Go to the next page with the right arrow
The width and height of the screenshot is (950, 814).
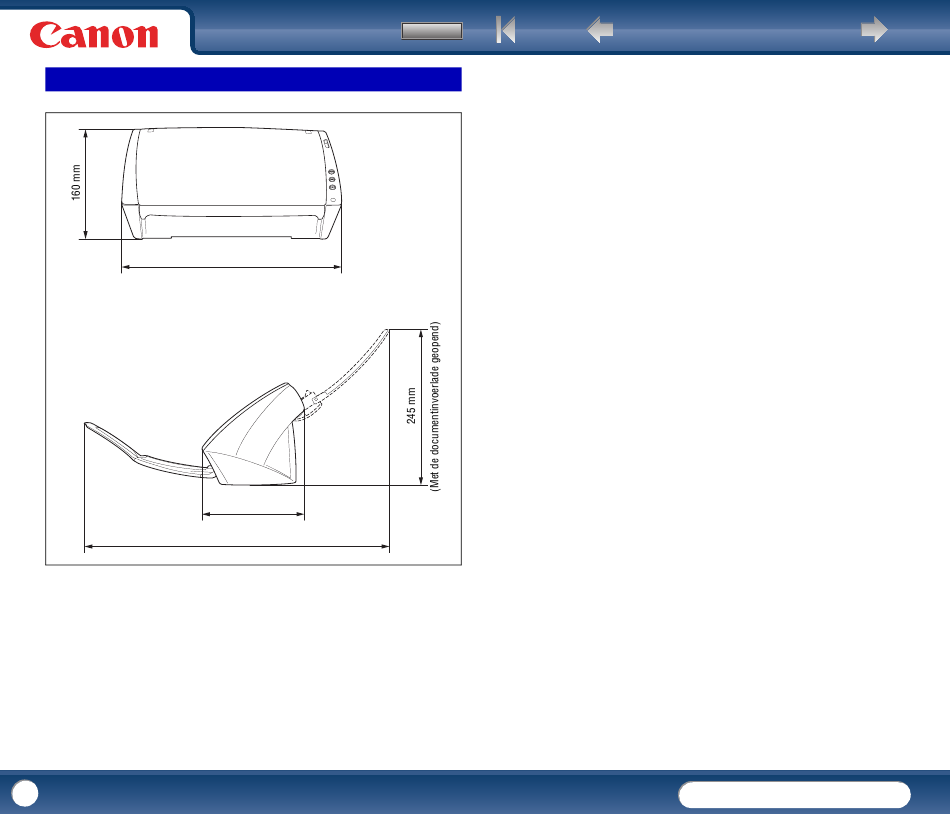tap(874, 30)
